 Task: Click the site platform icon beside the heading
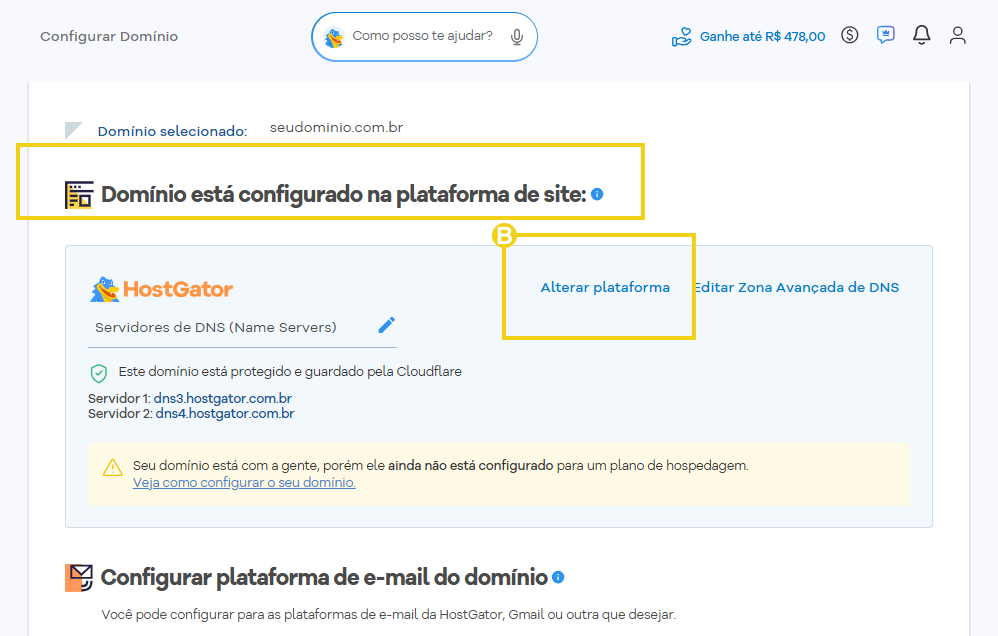(79, 195)
